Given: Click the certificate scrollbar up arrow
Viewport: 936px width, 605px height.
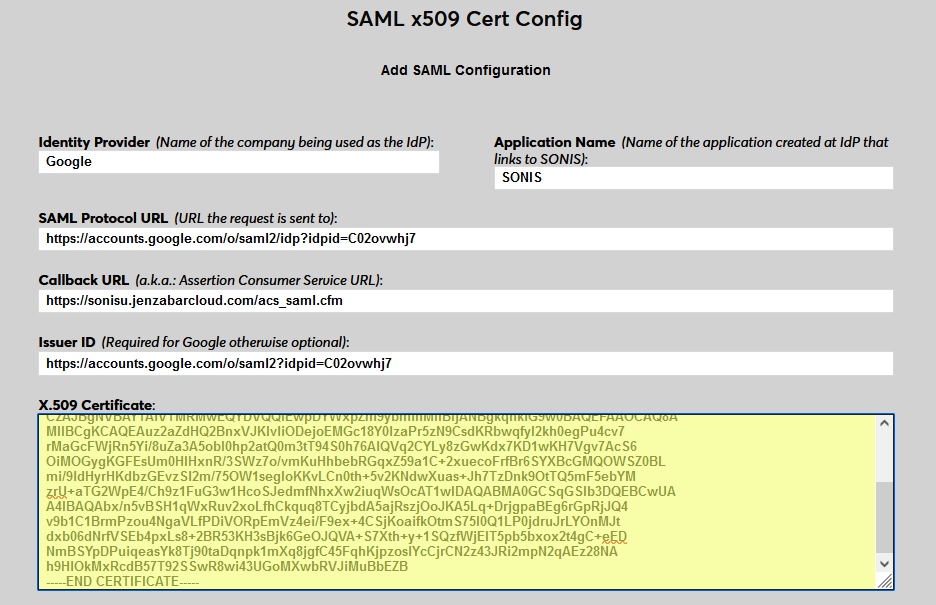Looking at the screenshot, I should 884,424.
